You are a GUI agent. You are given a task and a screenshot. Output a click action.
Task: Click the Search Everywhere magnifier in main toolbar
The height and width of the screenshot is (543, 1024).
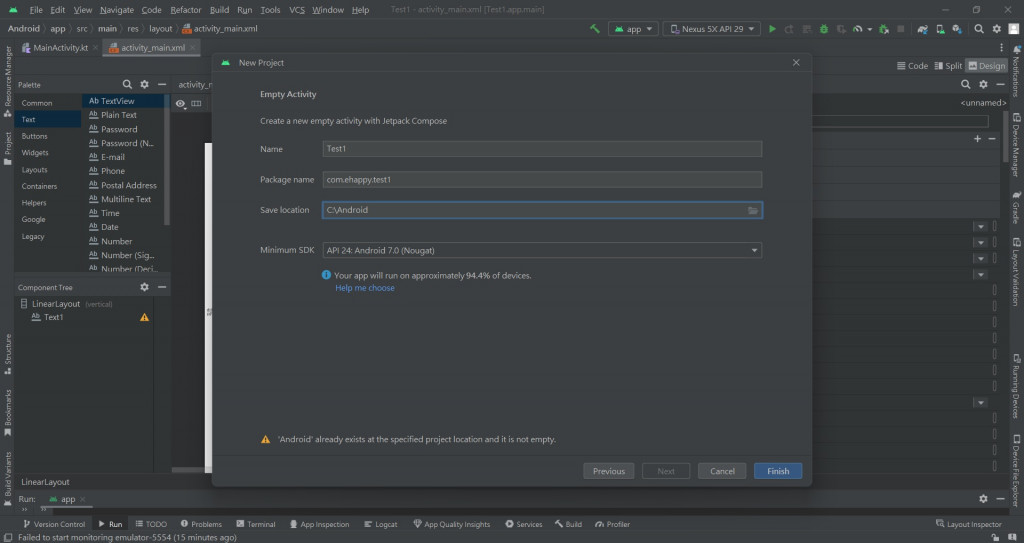tap(979, 29)
